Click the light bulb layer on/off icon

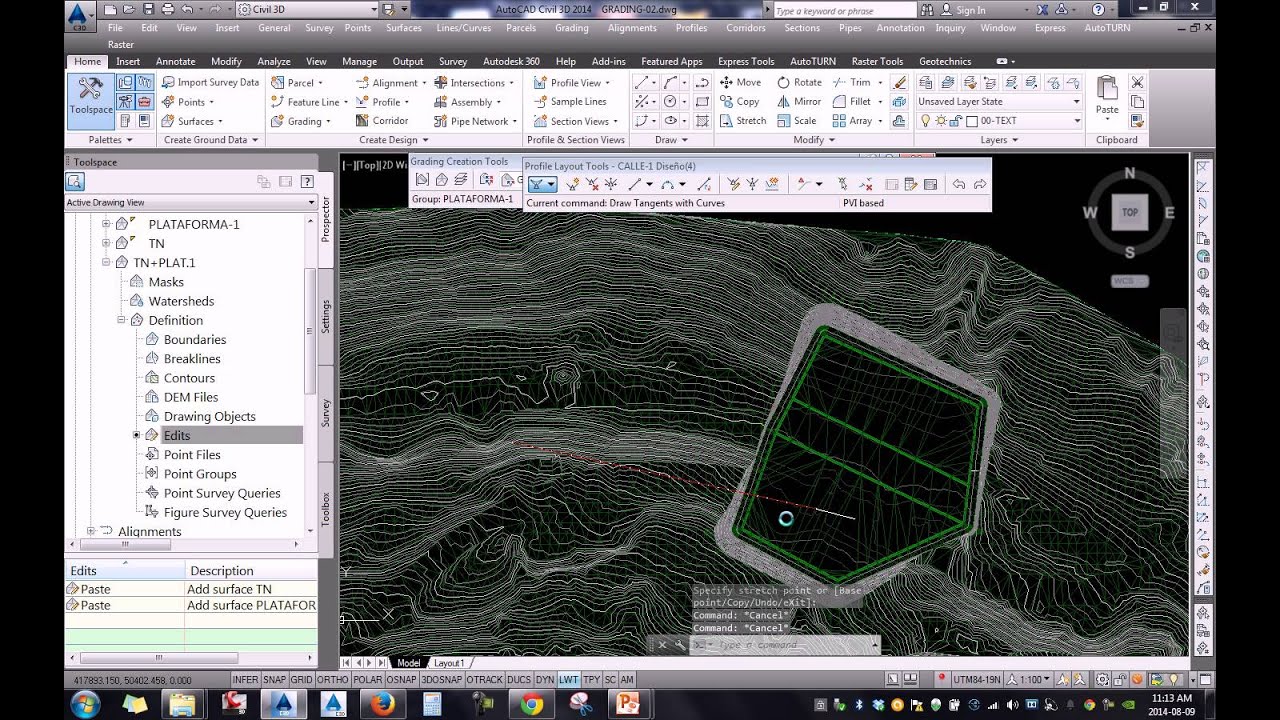click(925, 120)
